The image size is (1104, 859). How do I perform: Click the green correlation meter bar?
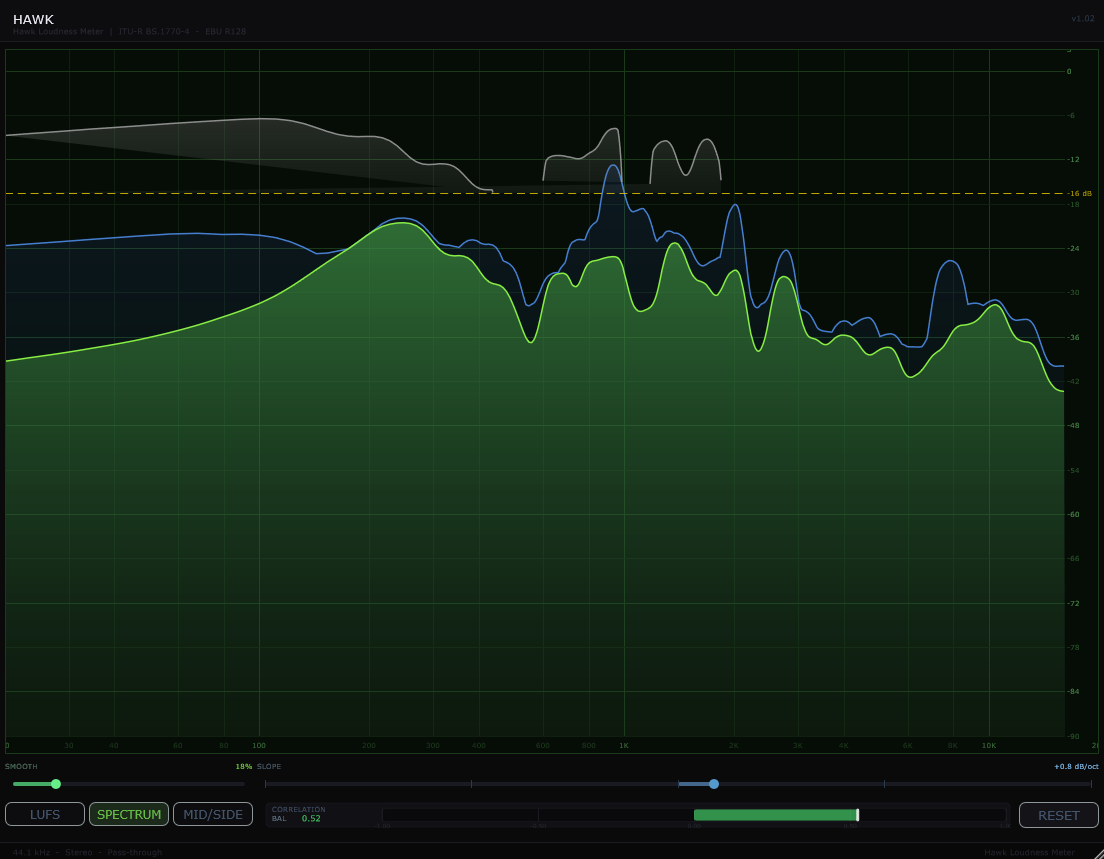[775, 815]
